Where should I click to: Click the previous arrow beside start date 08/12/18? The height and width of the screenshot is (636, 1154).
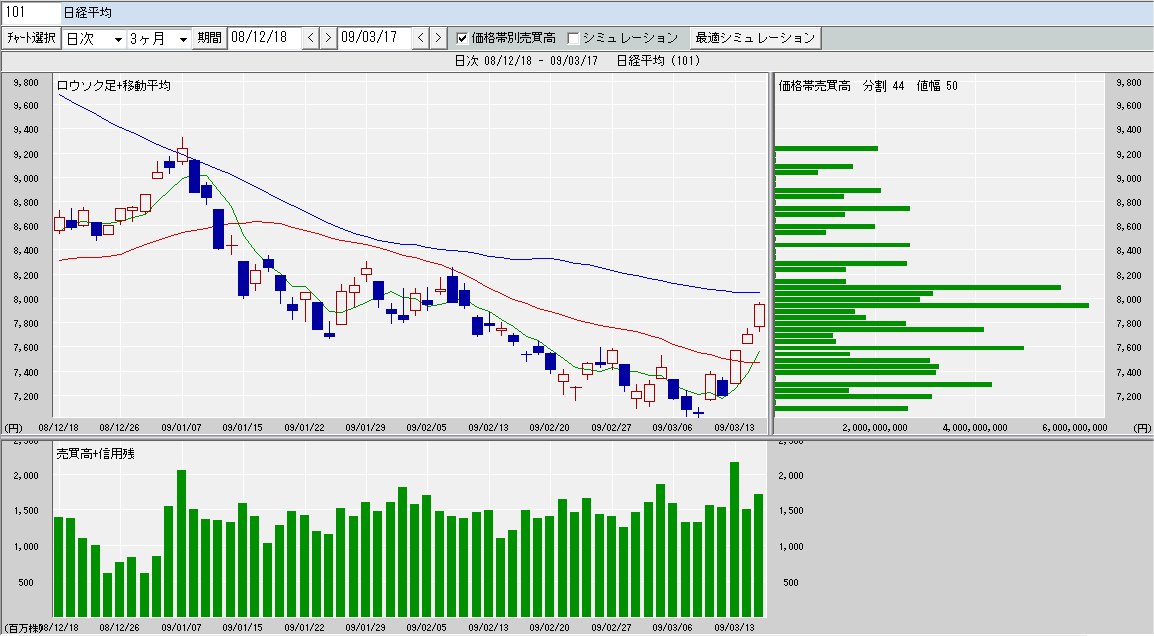(310, 38)
